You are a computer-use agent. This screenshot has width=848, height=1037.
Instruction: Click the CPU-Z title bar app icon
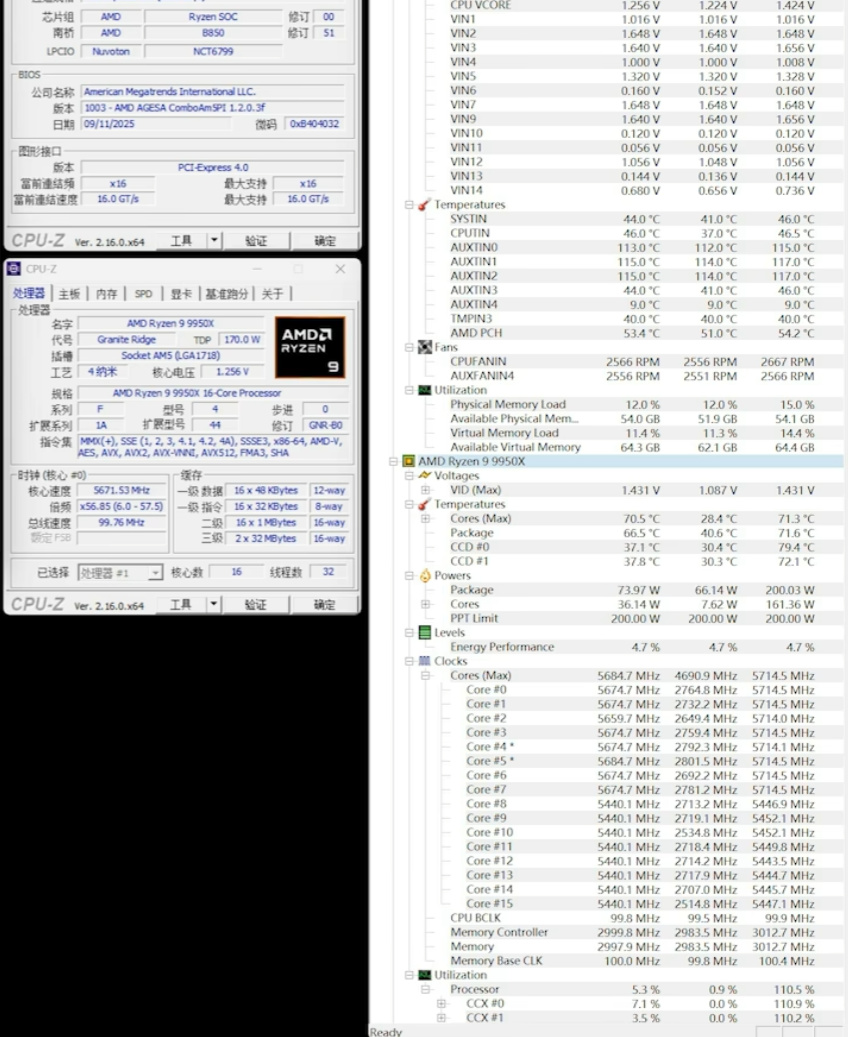coord(13,269)
